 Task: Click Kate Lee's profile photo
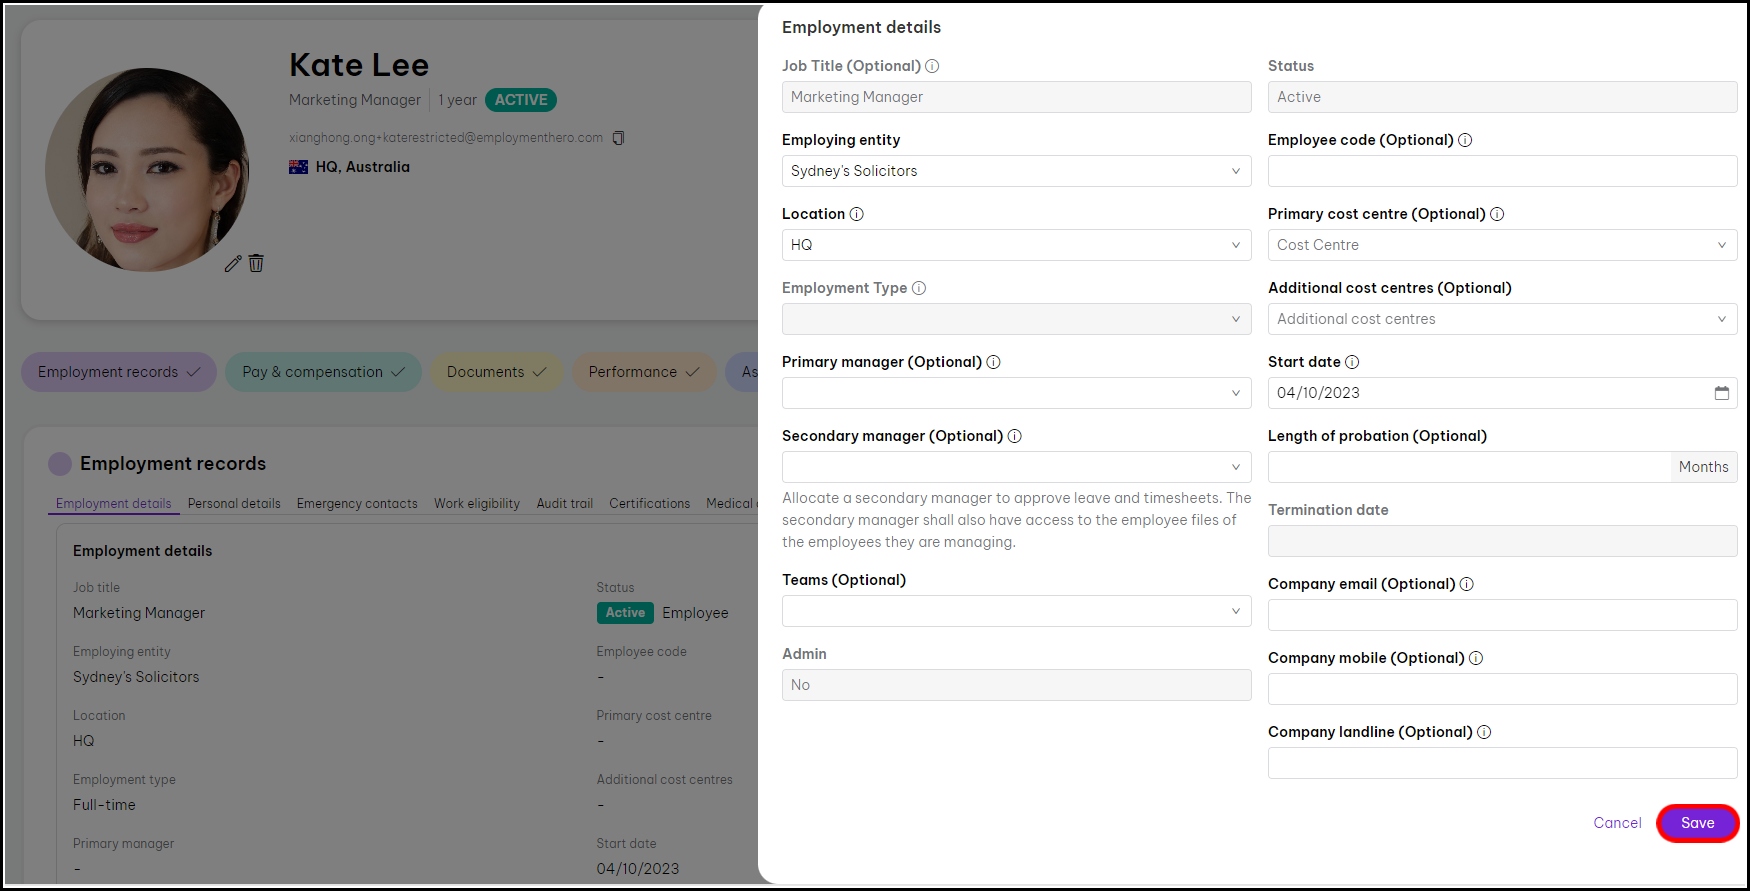(x=147, y=170)
